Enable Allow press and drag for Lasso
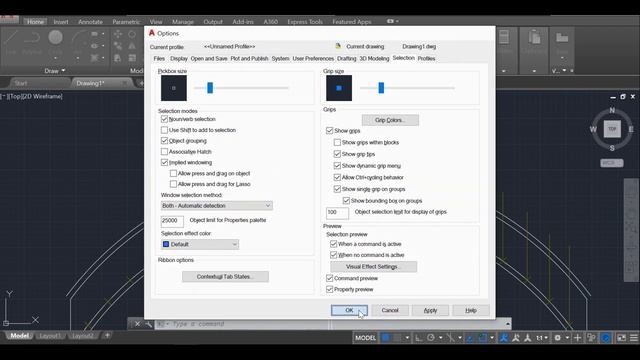640x360 pixels. tap(173, 184)
